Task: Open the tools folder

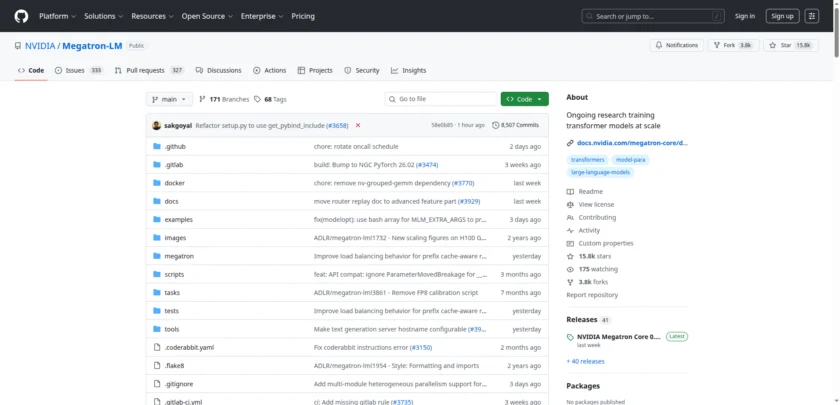Action: point(172,329)
